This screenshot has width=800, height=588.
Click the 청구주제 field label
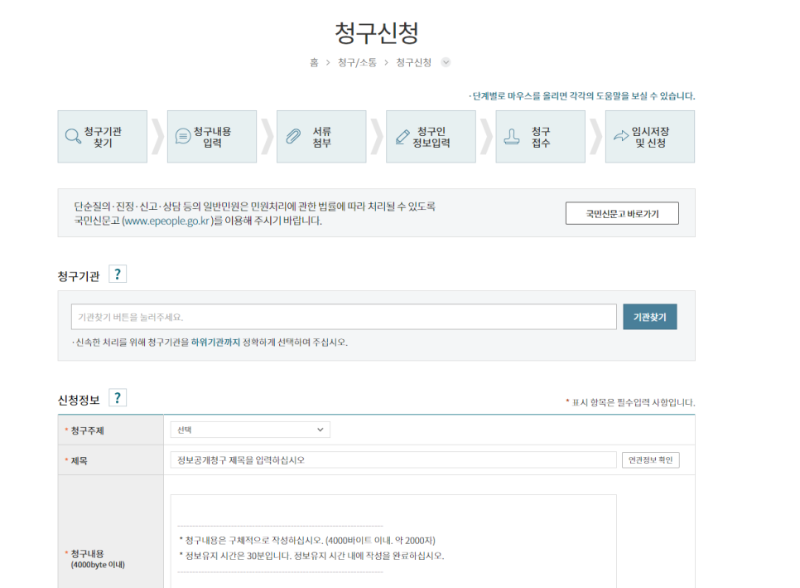87,430
